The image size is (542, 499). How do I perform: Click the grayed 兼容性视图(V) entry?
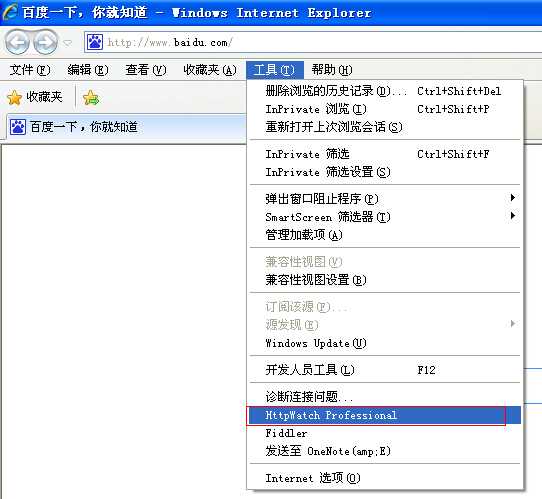pyautogui.click(x=385, y=262)
